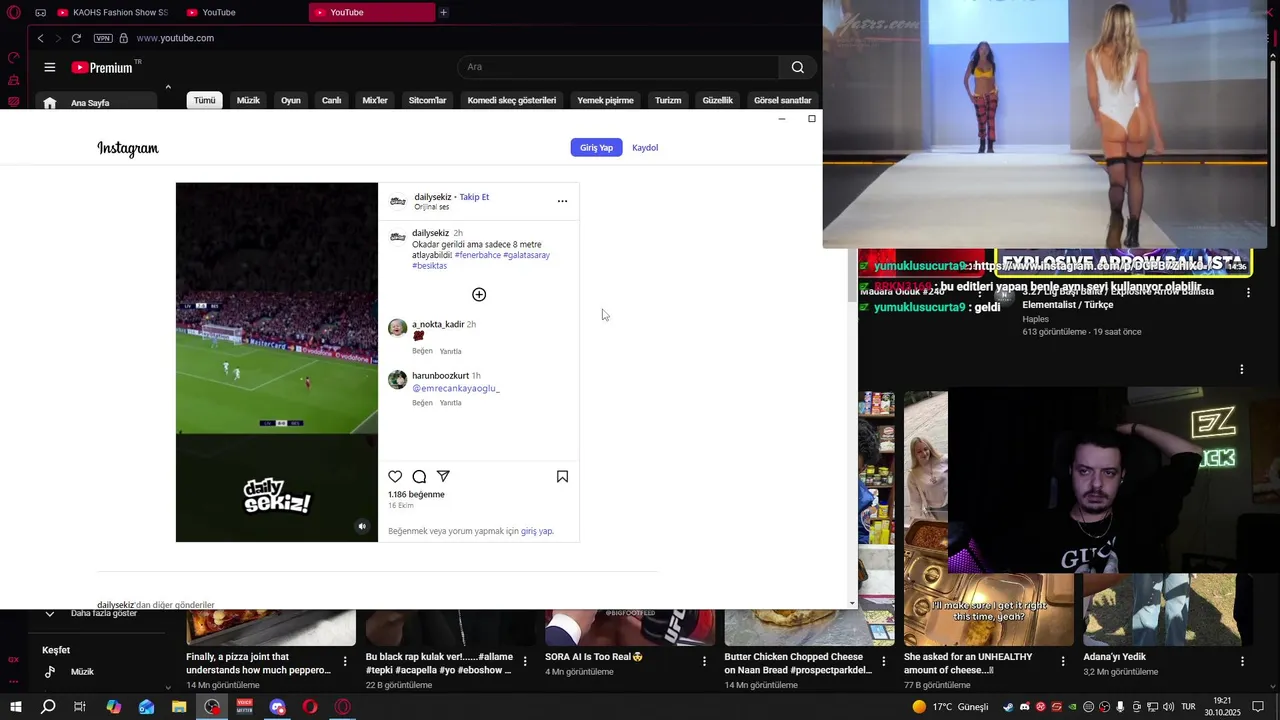
Task: Open @emrecankayaoglu_ mention link
Action: click(x=456, y=388)
